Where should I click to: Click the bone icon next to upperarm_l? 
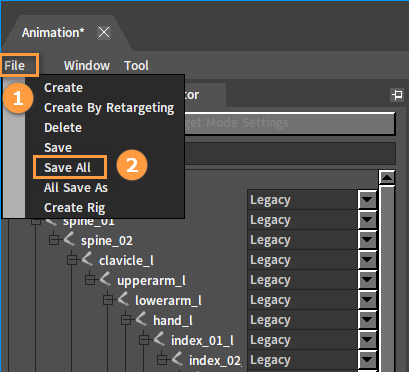pos(105,279)
